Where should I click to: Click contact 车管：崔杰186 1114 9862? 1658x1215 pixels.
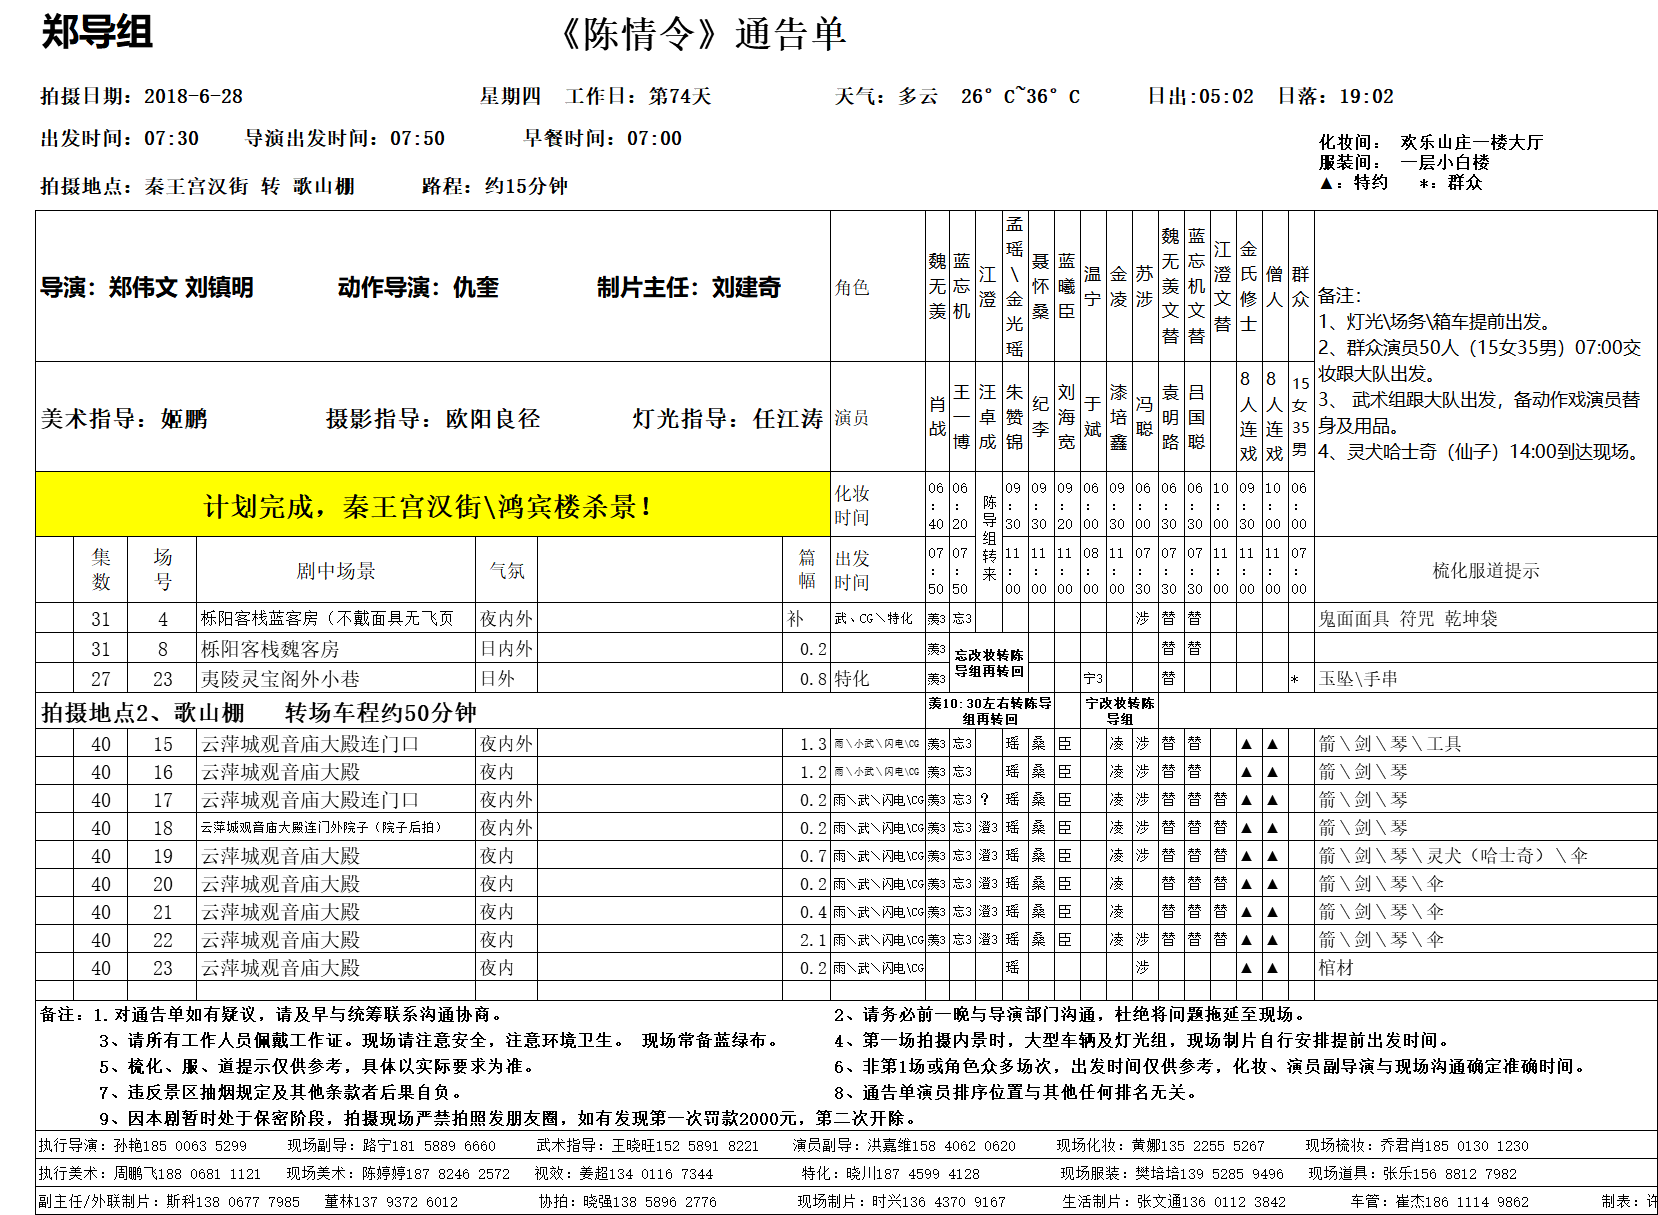point(1439,1202)
